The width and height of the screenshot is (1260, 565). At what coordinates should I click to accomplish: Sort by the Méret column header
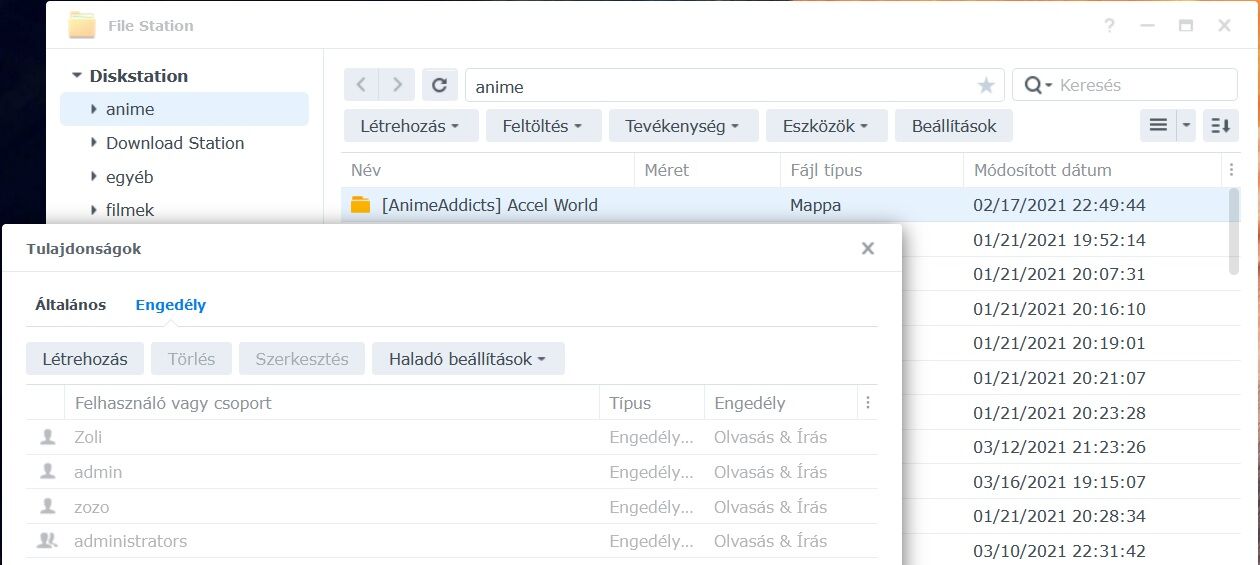point(707,170)
